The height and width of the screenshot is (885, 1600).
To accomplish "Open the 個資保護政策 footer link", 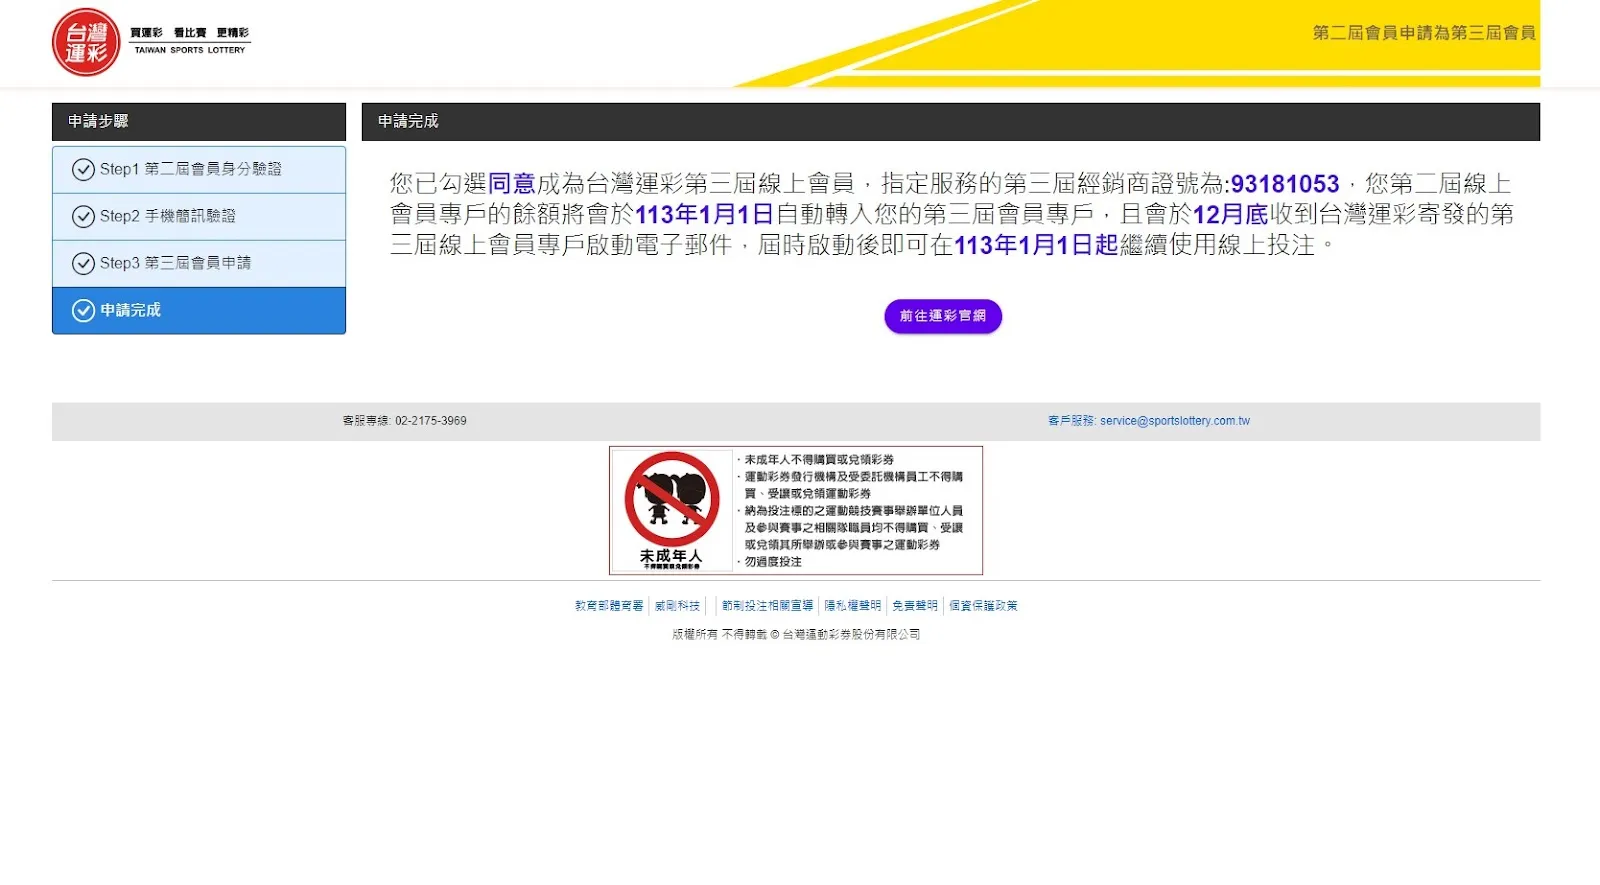I will click(x=983, y=606).
